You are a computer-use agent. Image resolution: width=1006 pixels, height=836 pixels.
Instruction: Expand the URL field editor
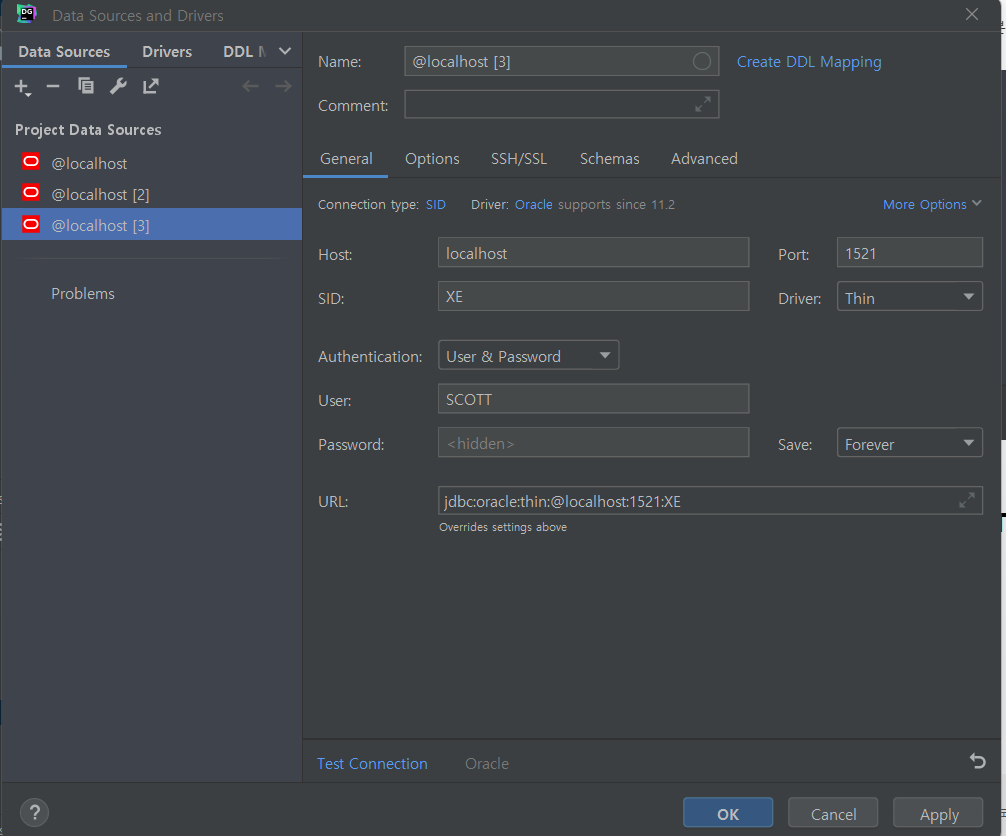pos(967,500)
